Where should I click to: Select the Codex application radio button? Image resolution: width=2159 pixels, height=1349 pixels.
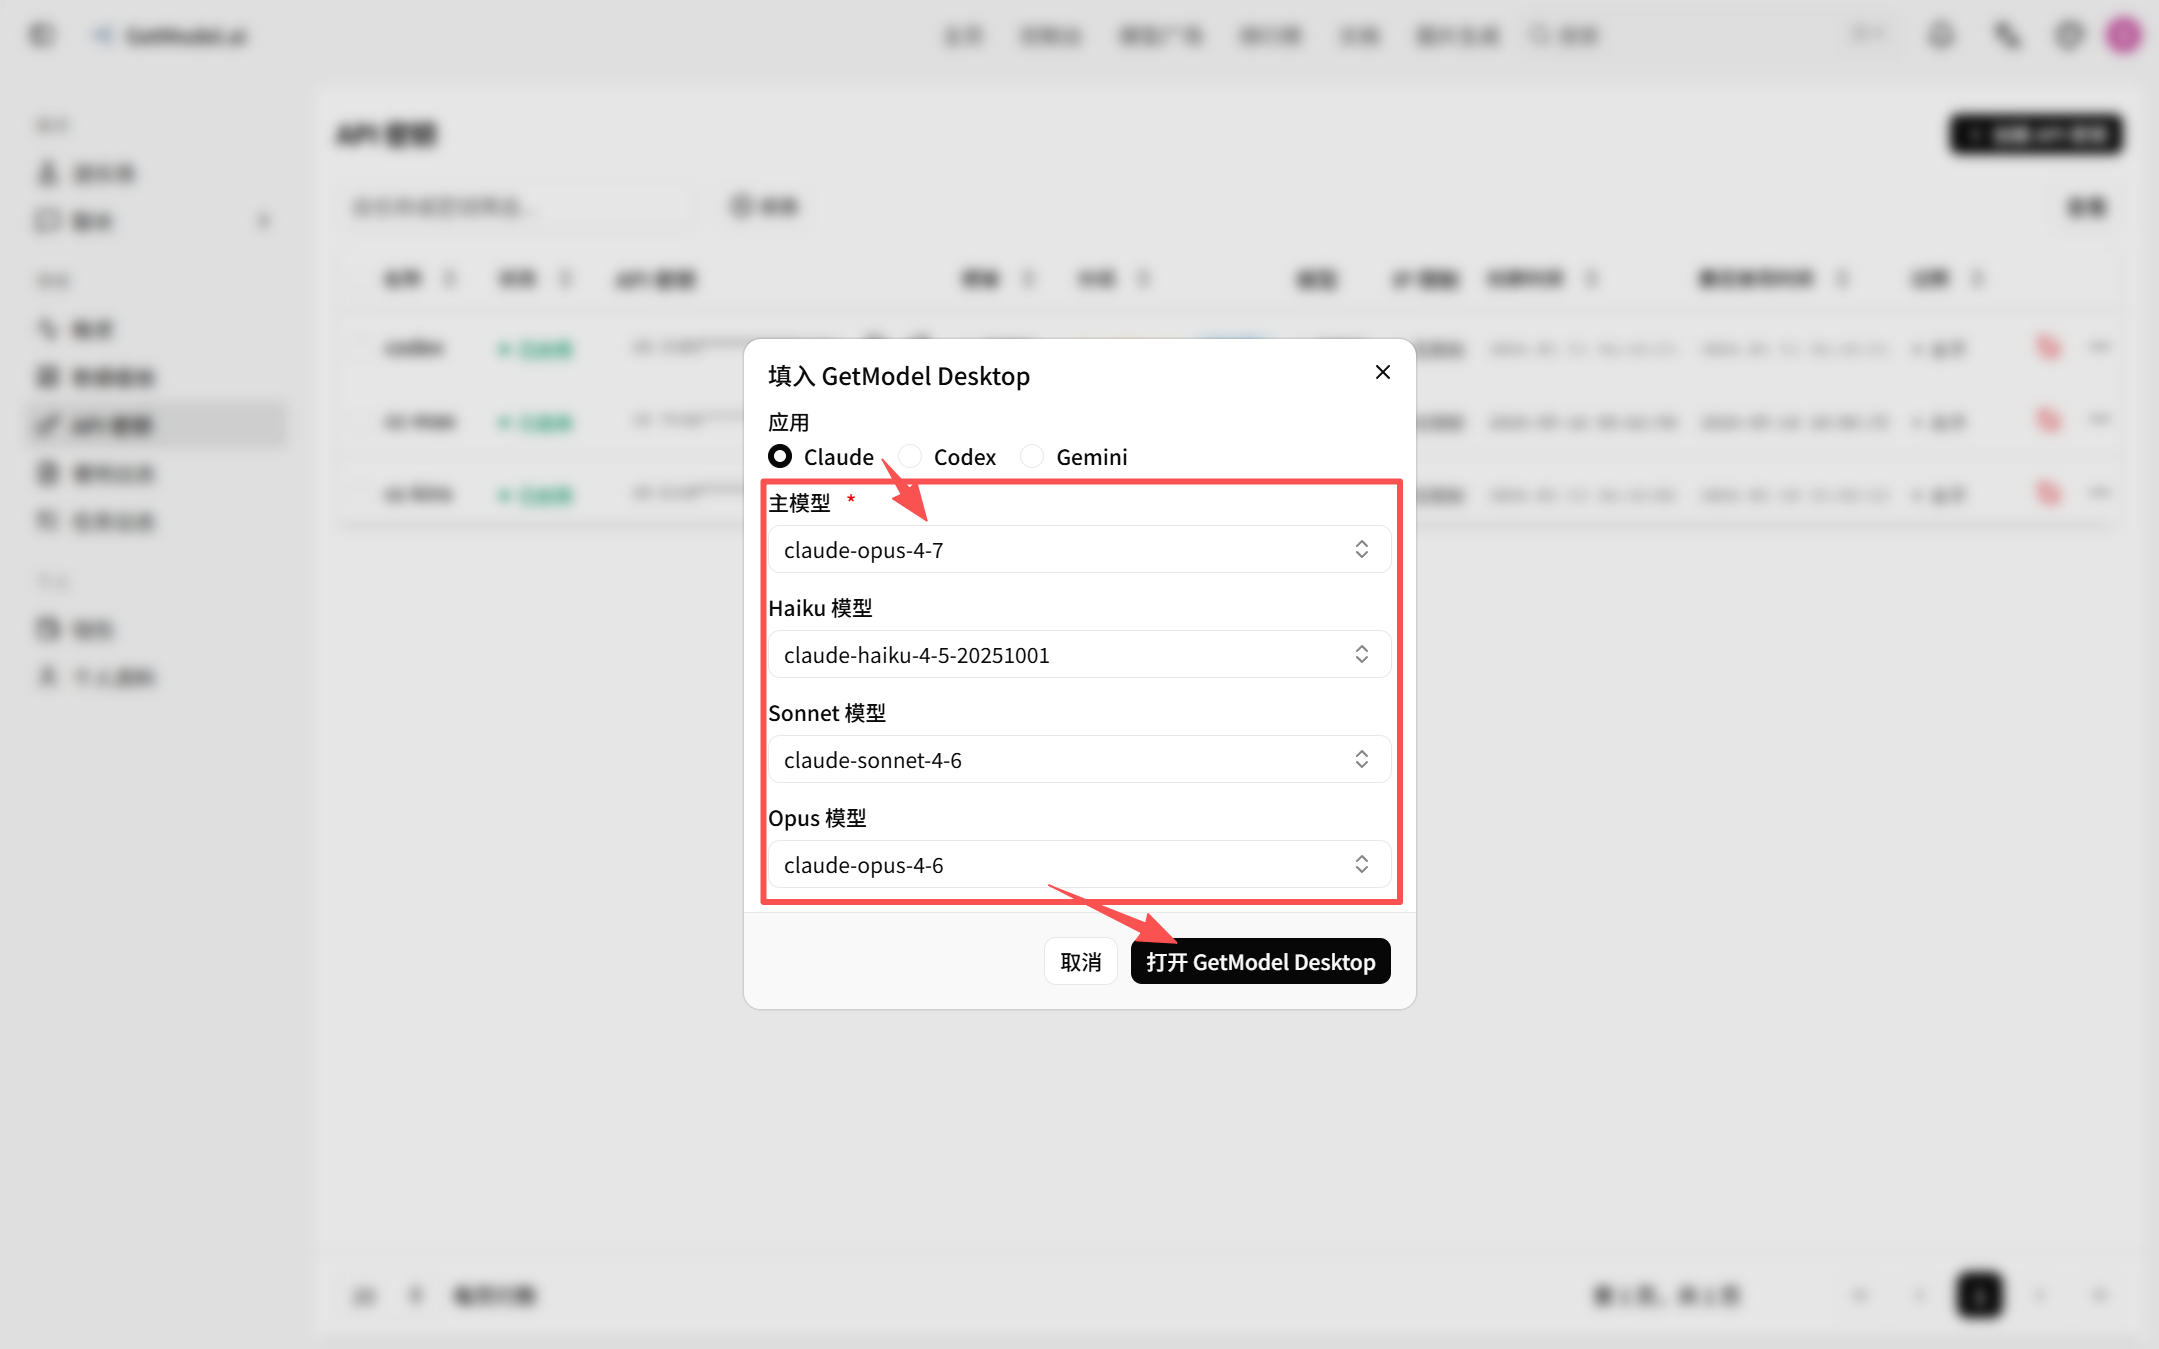coord(910,456)
